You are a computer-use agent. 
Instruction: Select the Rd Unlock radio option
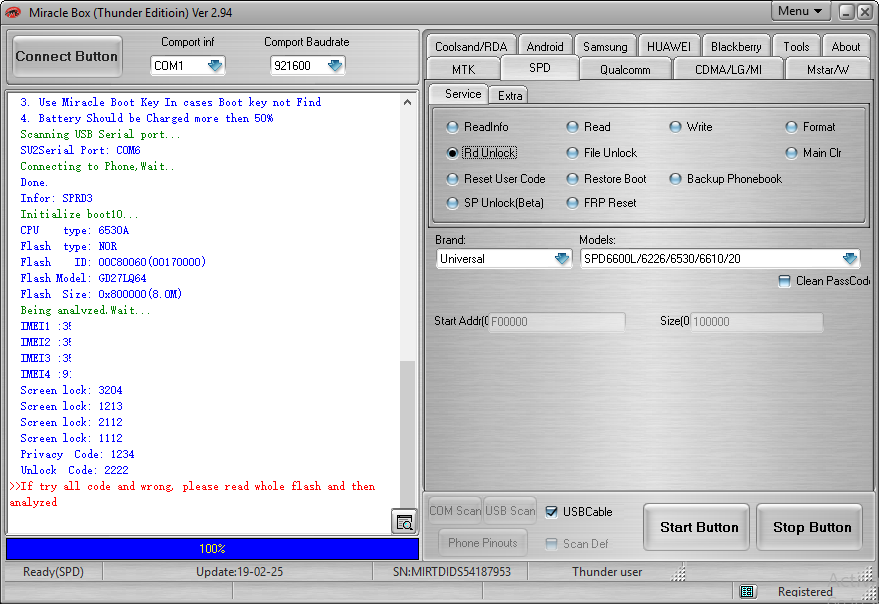(482, 153)
